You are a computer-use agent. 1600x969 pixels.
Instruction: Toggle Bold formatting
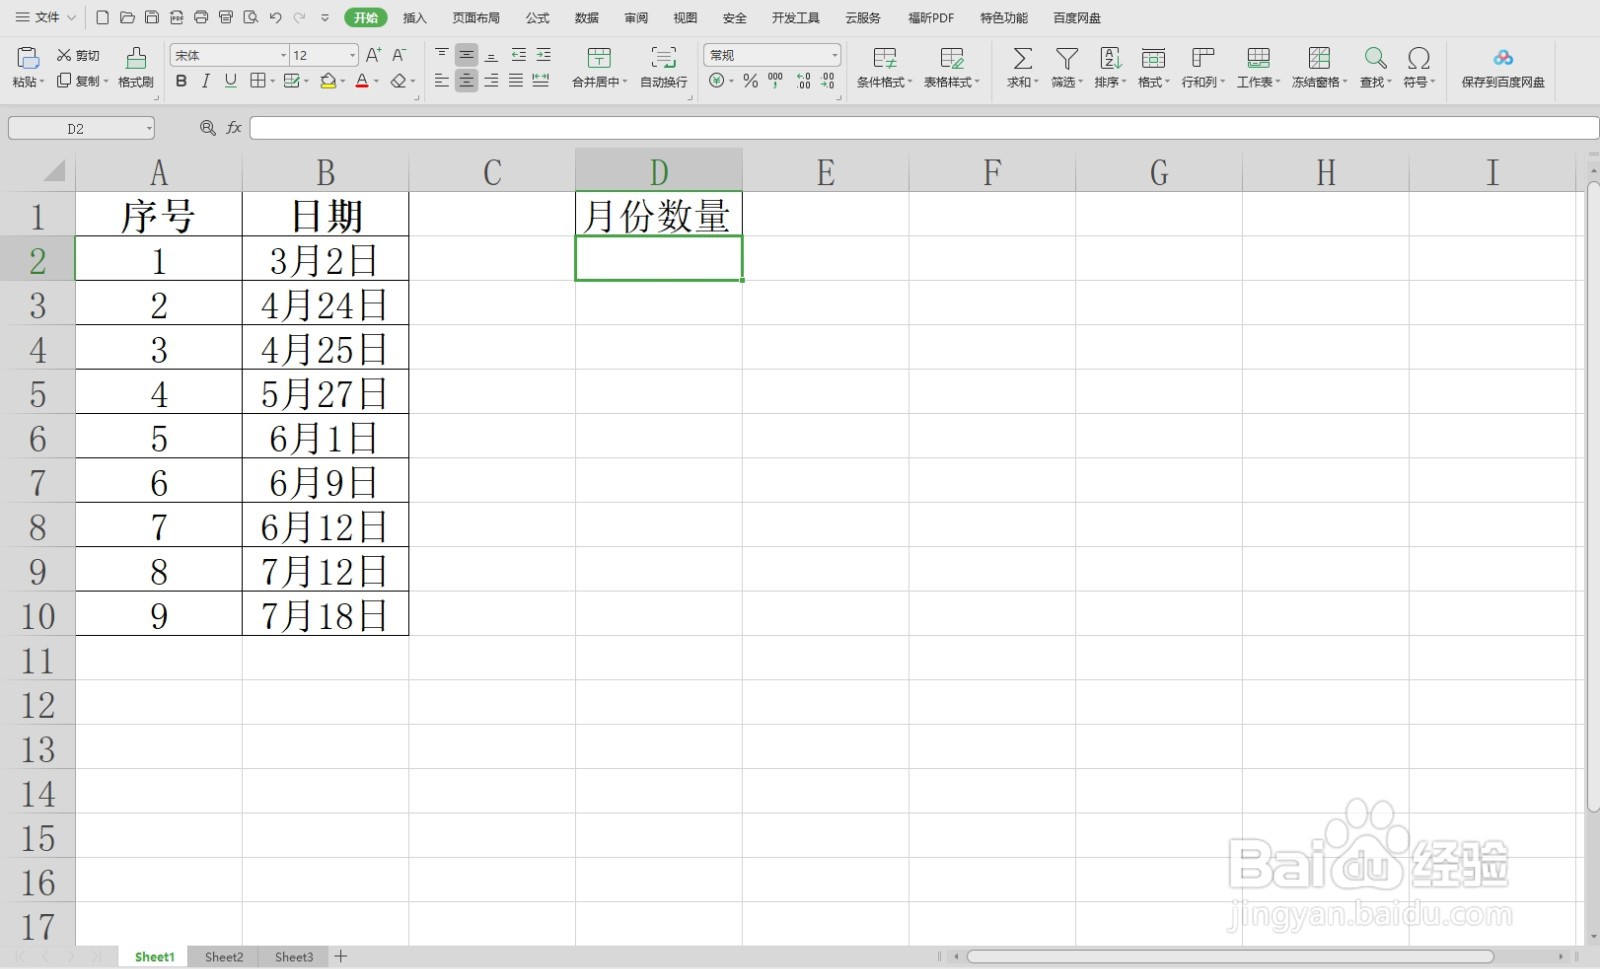click(181, 81)
